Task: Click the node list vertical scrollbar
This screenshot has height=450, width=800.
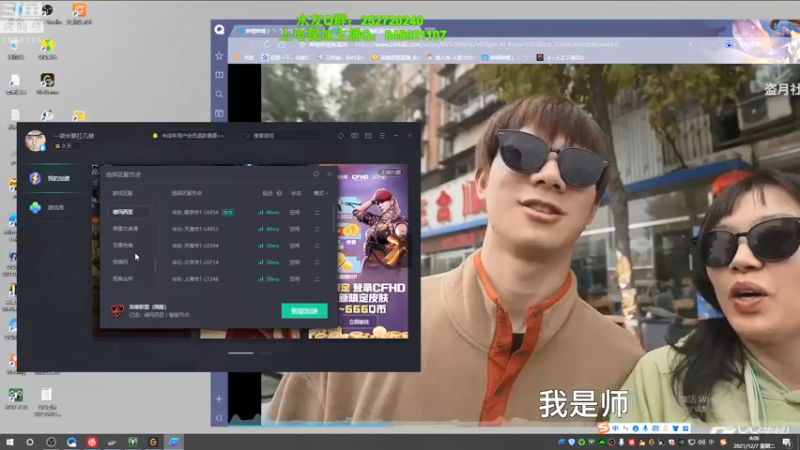Action: click(x=334, y=218)
